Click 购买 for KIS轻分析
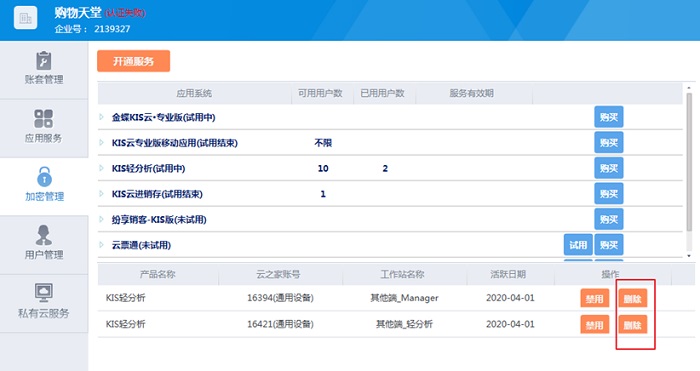 pyautogui.click(x=608, y=168)
